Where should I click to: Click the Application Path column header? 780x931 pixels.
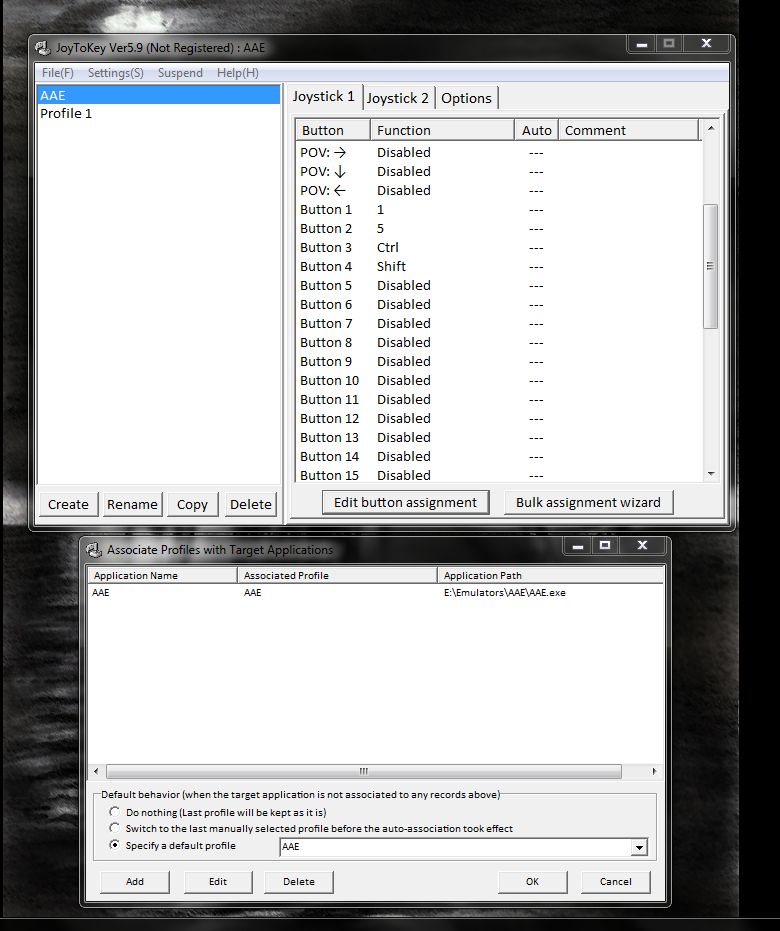click(x=550, y=575)
